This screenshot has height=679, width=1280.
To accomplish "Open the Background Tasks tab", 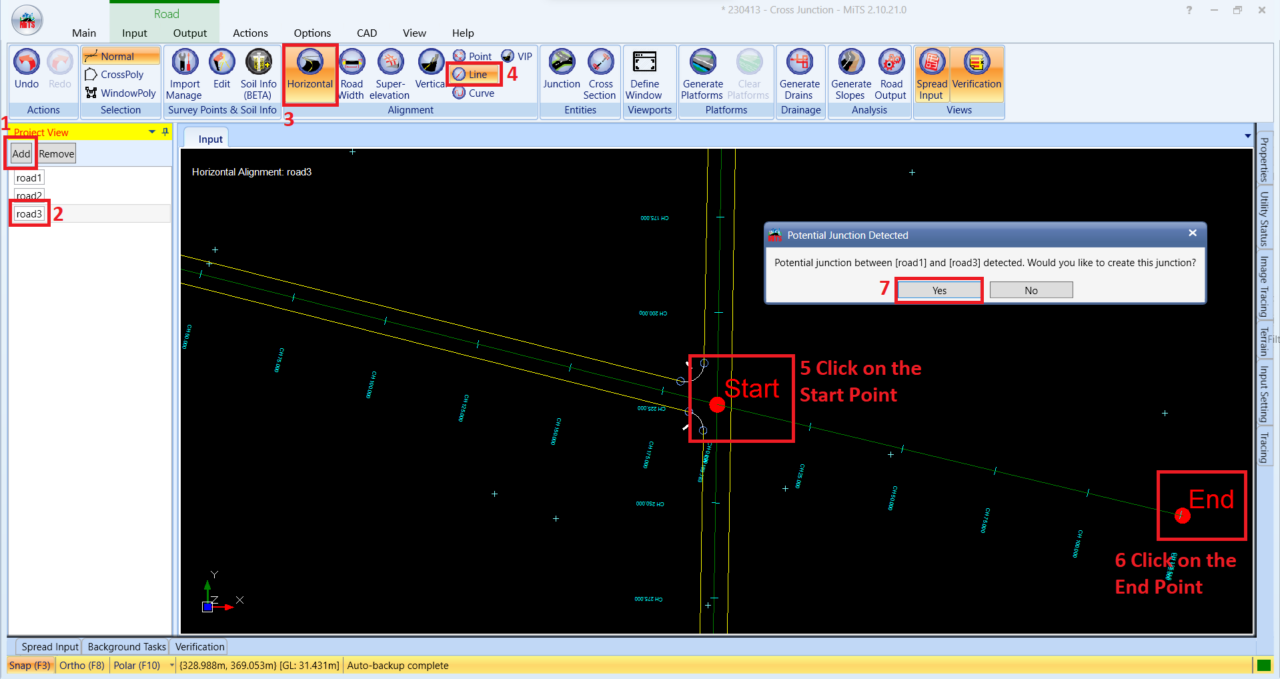I will pos(126,646).
